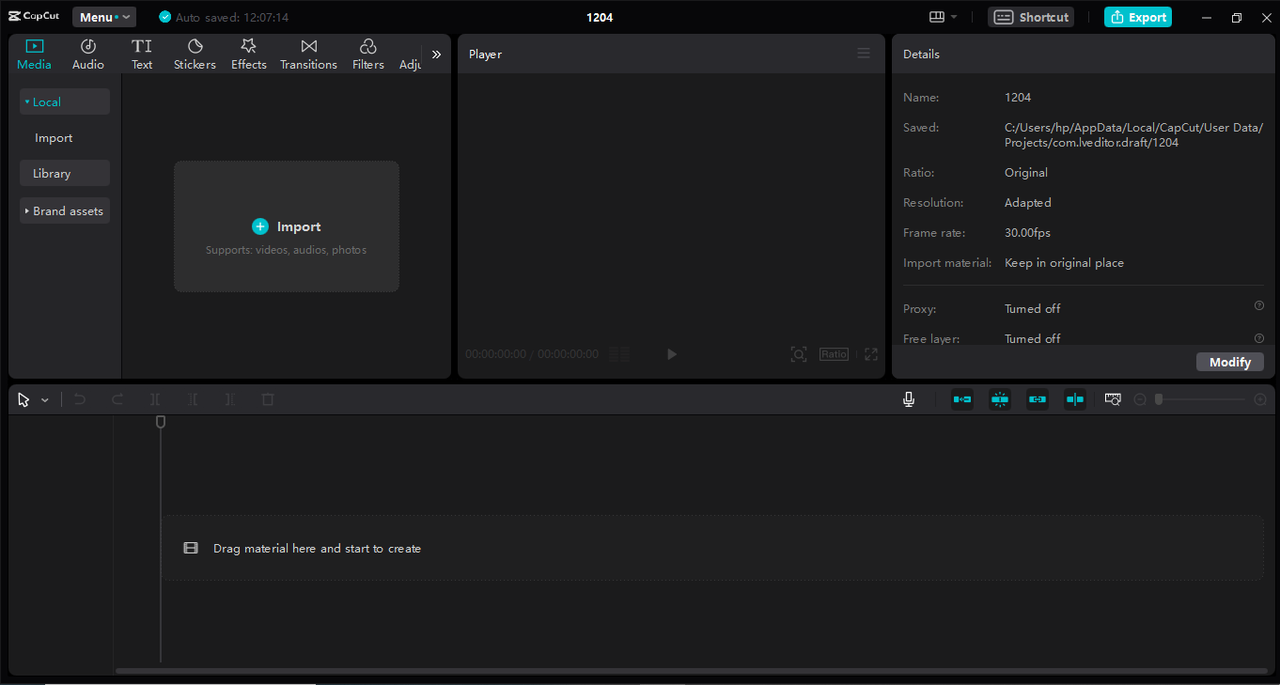Click the Shortcut button
This screenshot has width=1280, height=685.
click(1031, 17)
